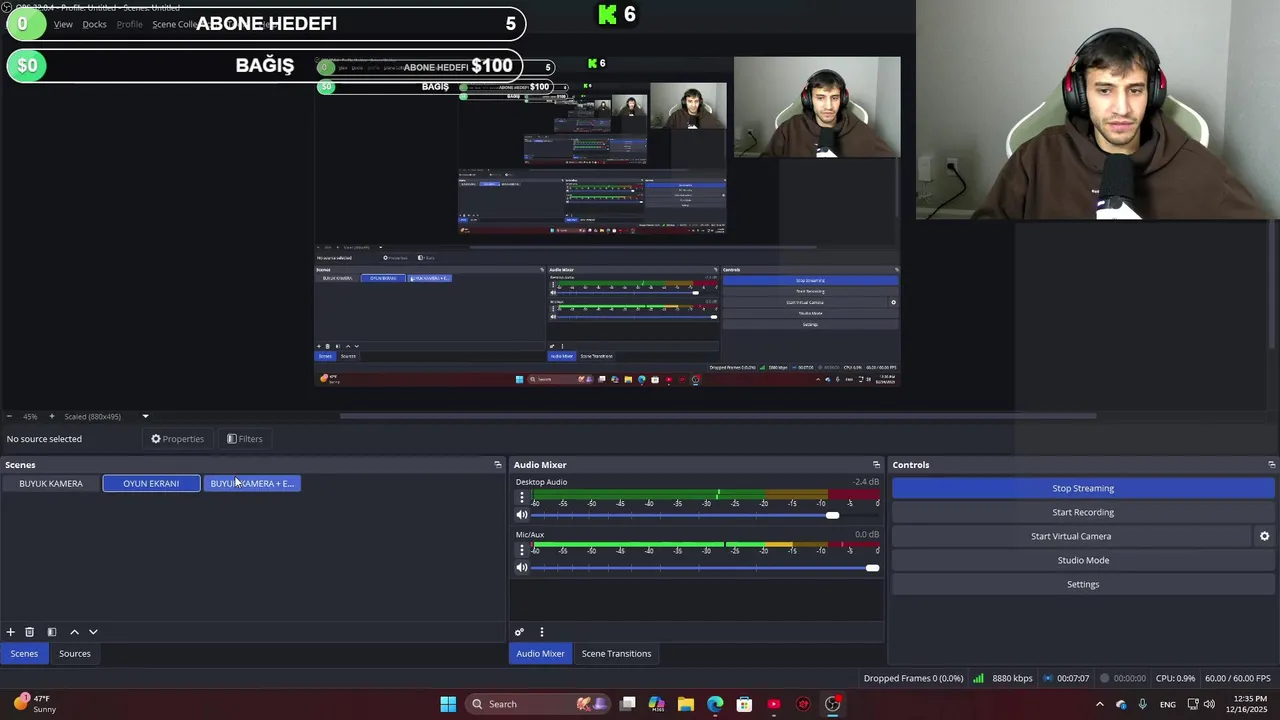Select the BUYUK KAMERA + E... scene
The image size is (1280, 720).
point(252,483)
